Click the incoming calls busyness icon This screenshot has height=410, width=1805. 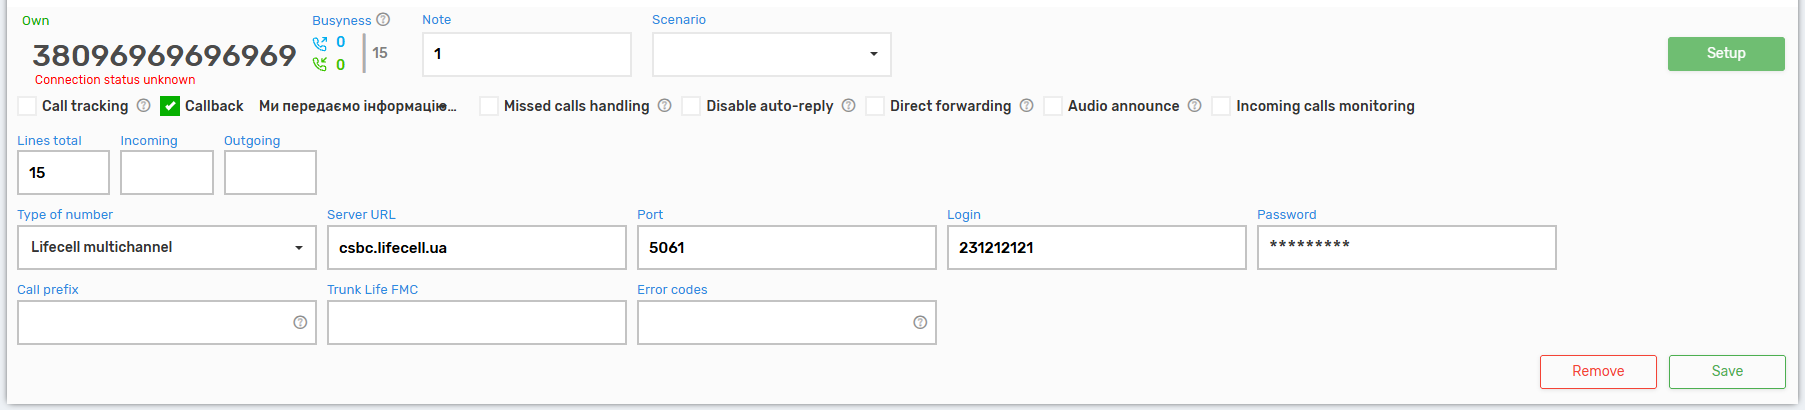coord(320,65)
